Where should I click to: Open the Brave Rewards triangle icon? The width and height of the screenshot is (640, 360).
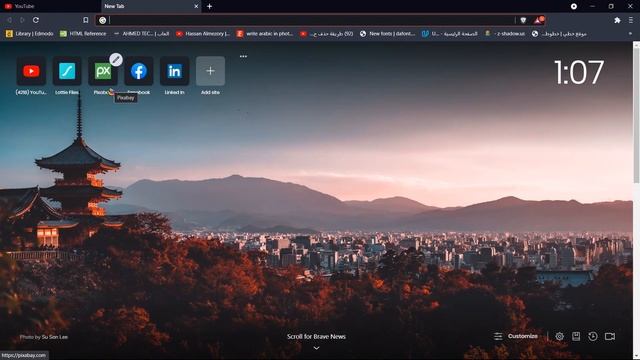[538, 20]
